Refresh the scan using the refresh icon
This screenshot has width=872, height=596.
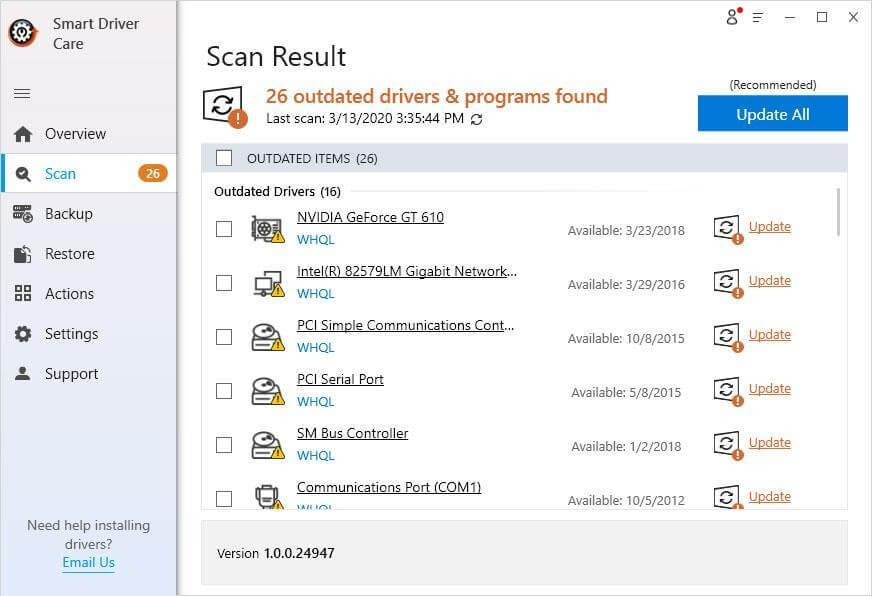click(477, 119)
